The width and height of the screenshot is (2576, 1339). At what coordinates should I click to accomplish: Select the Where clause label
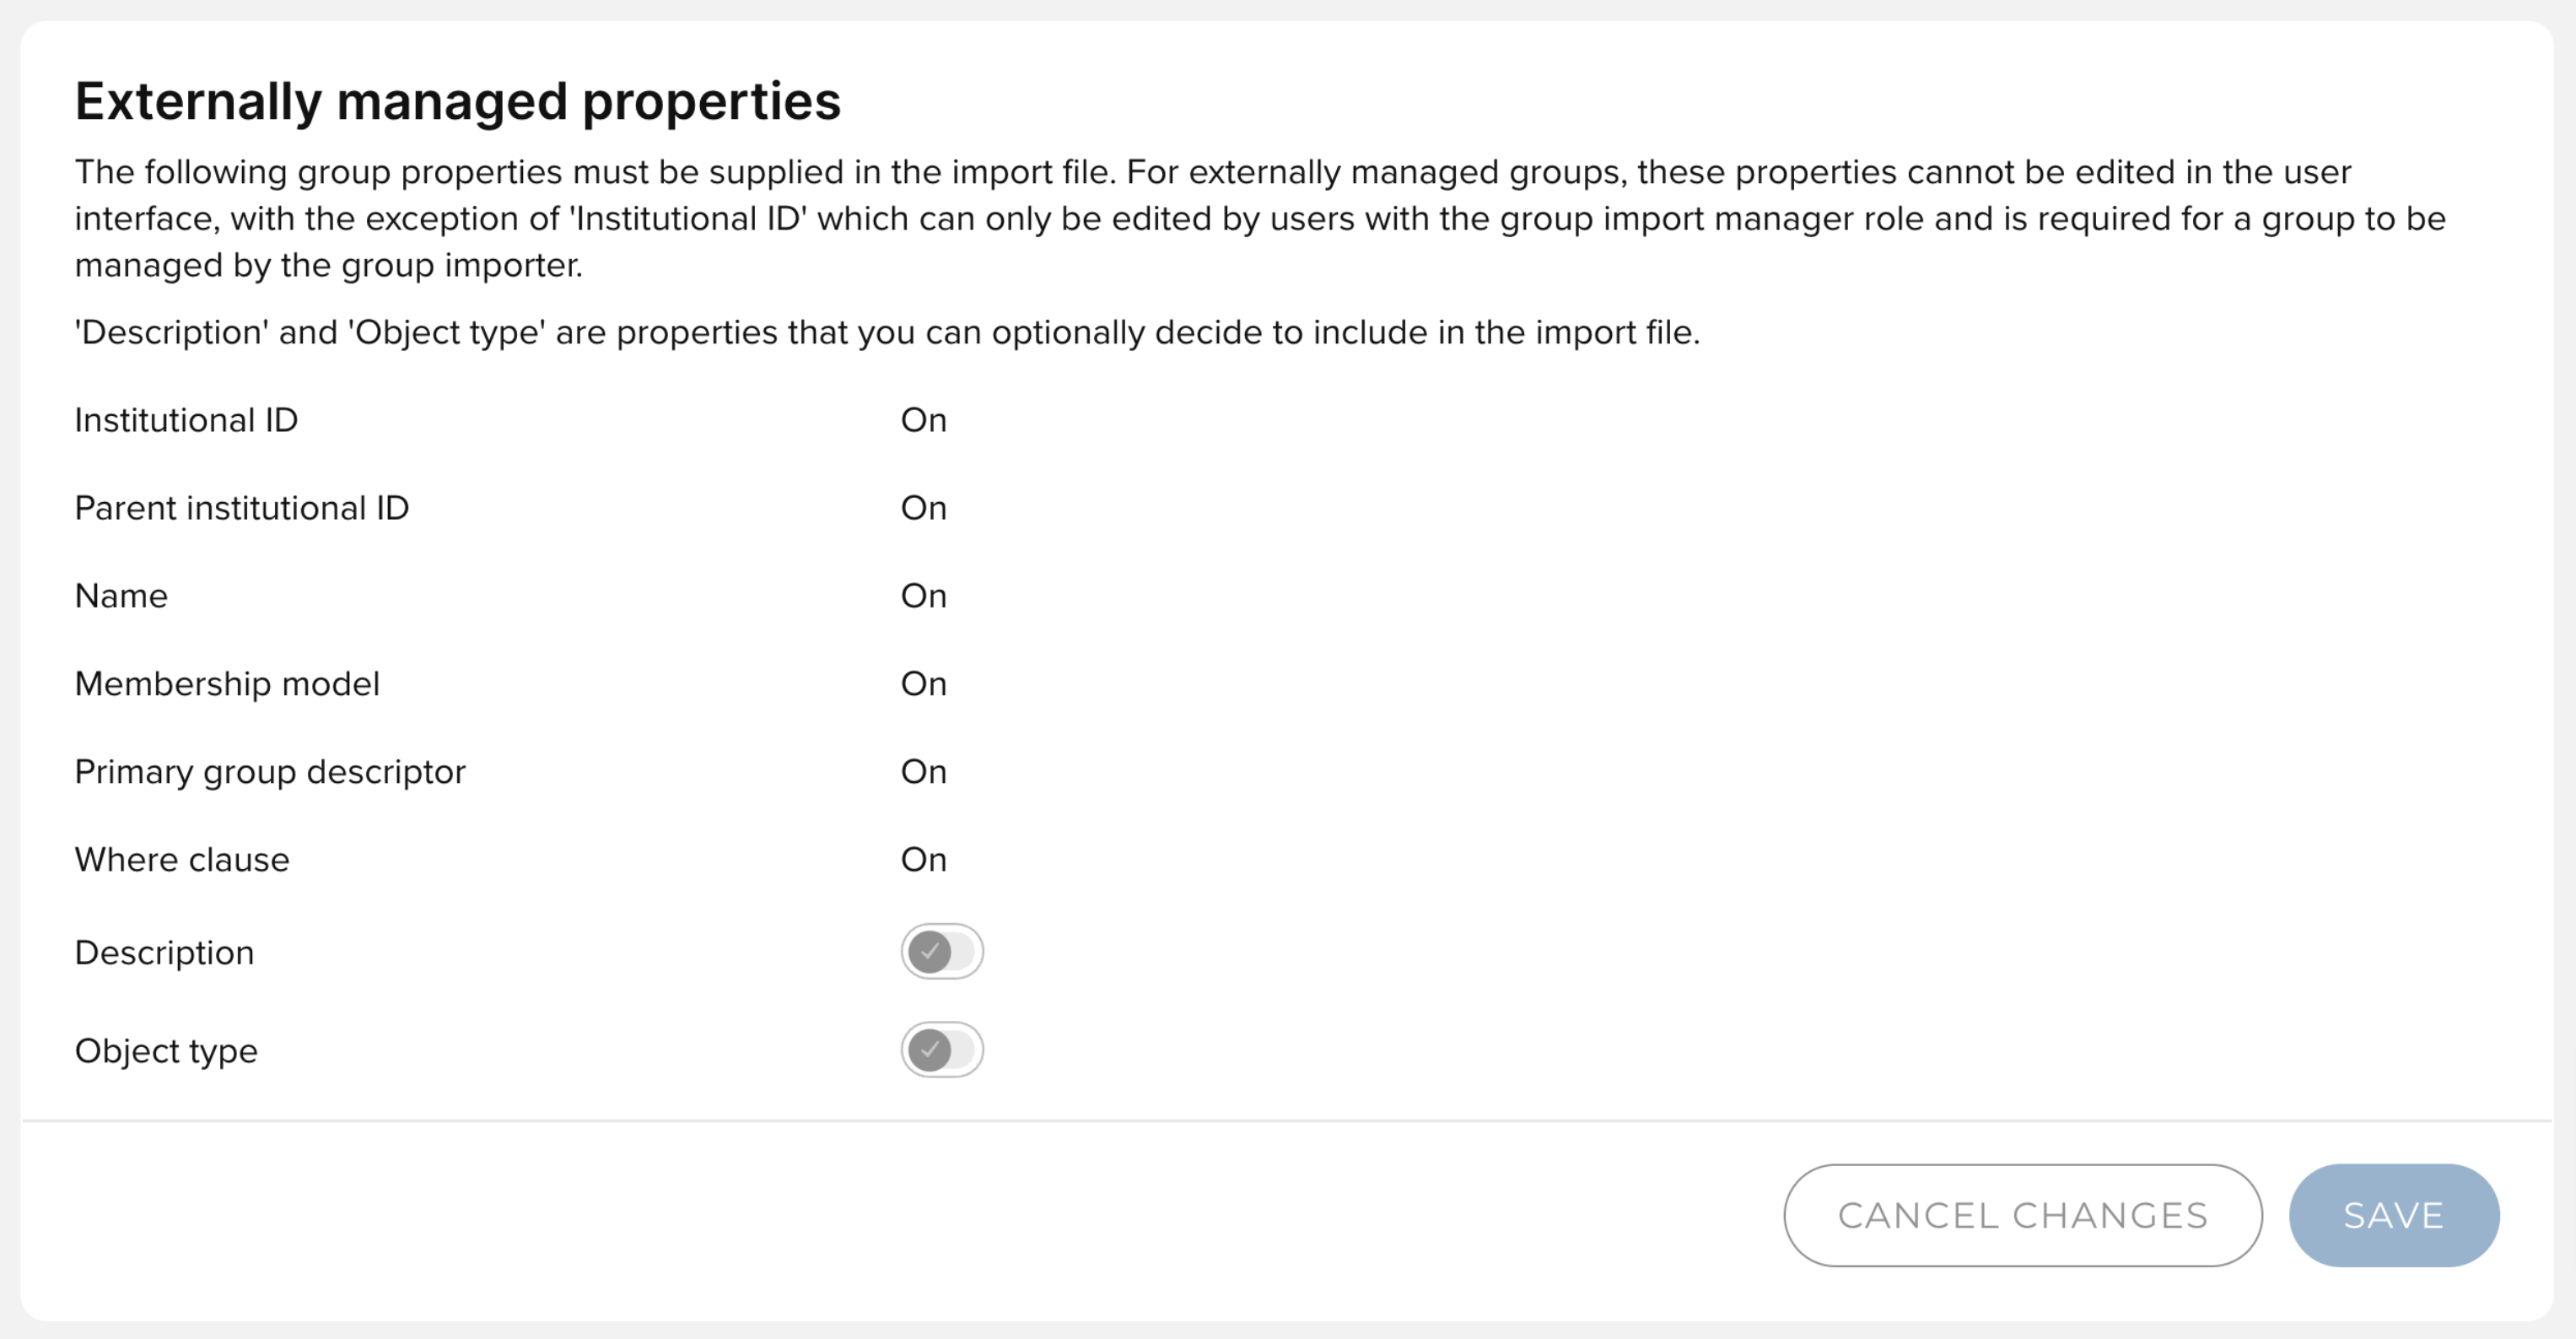182,860
